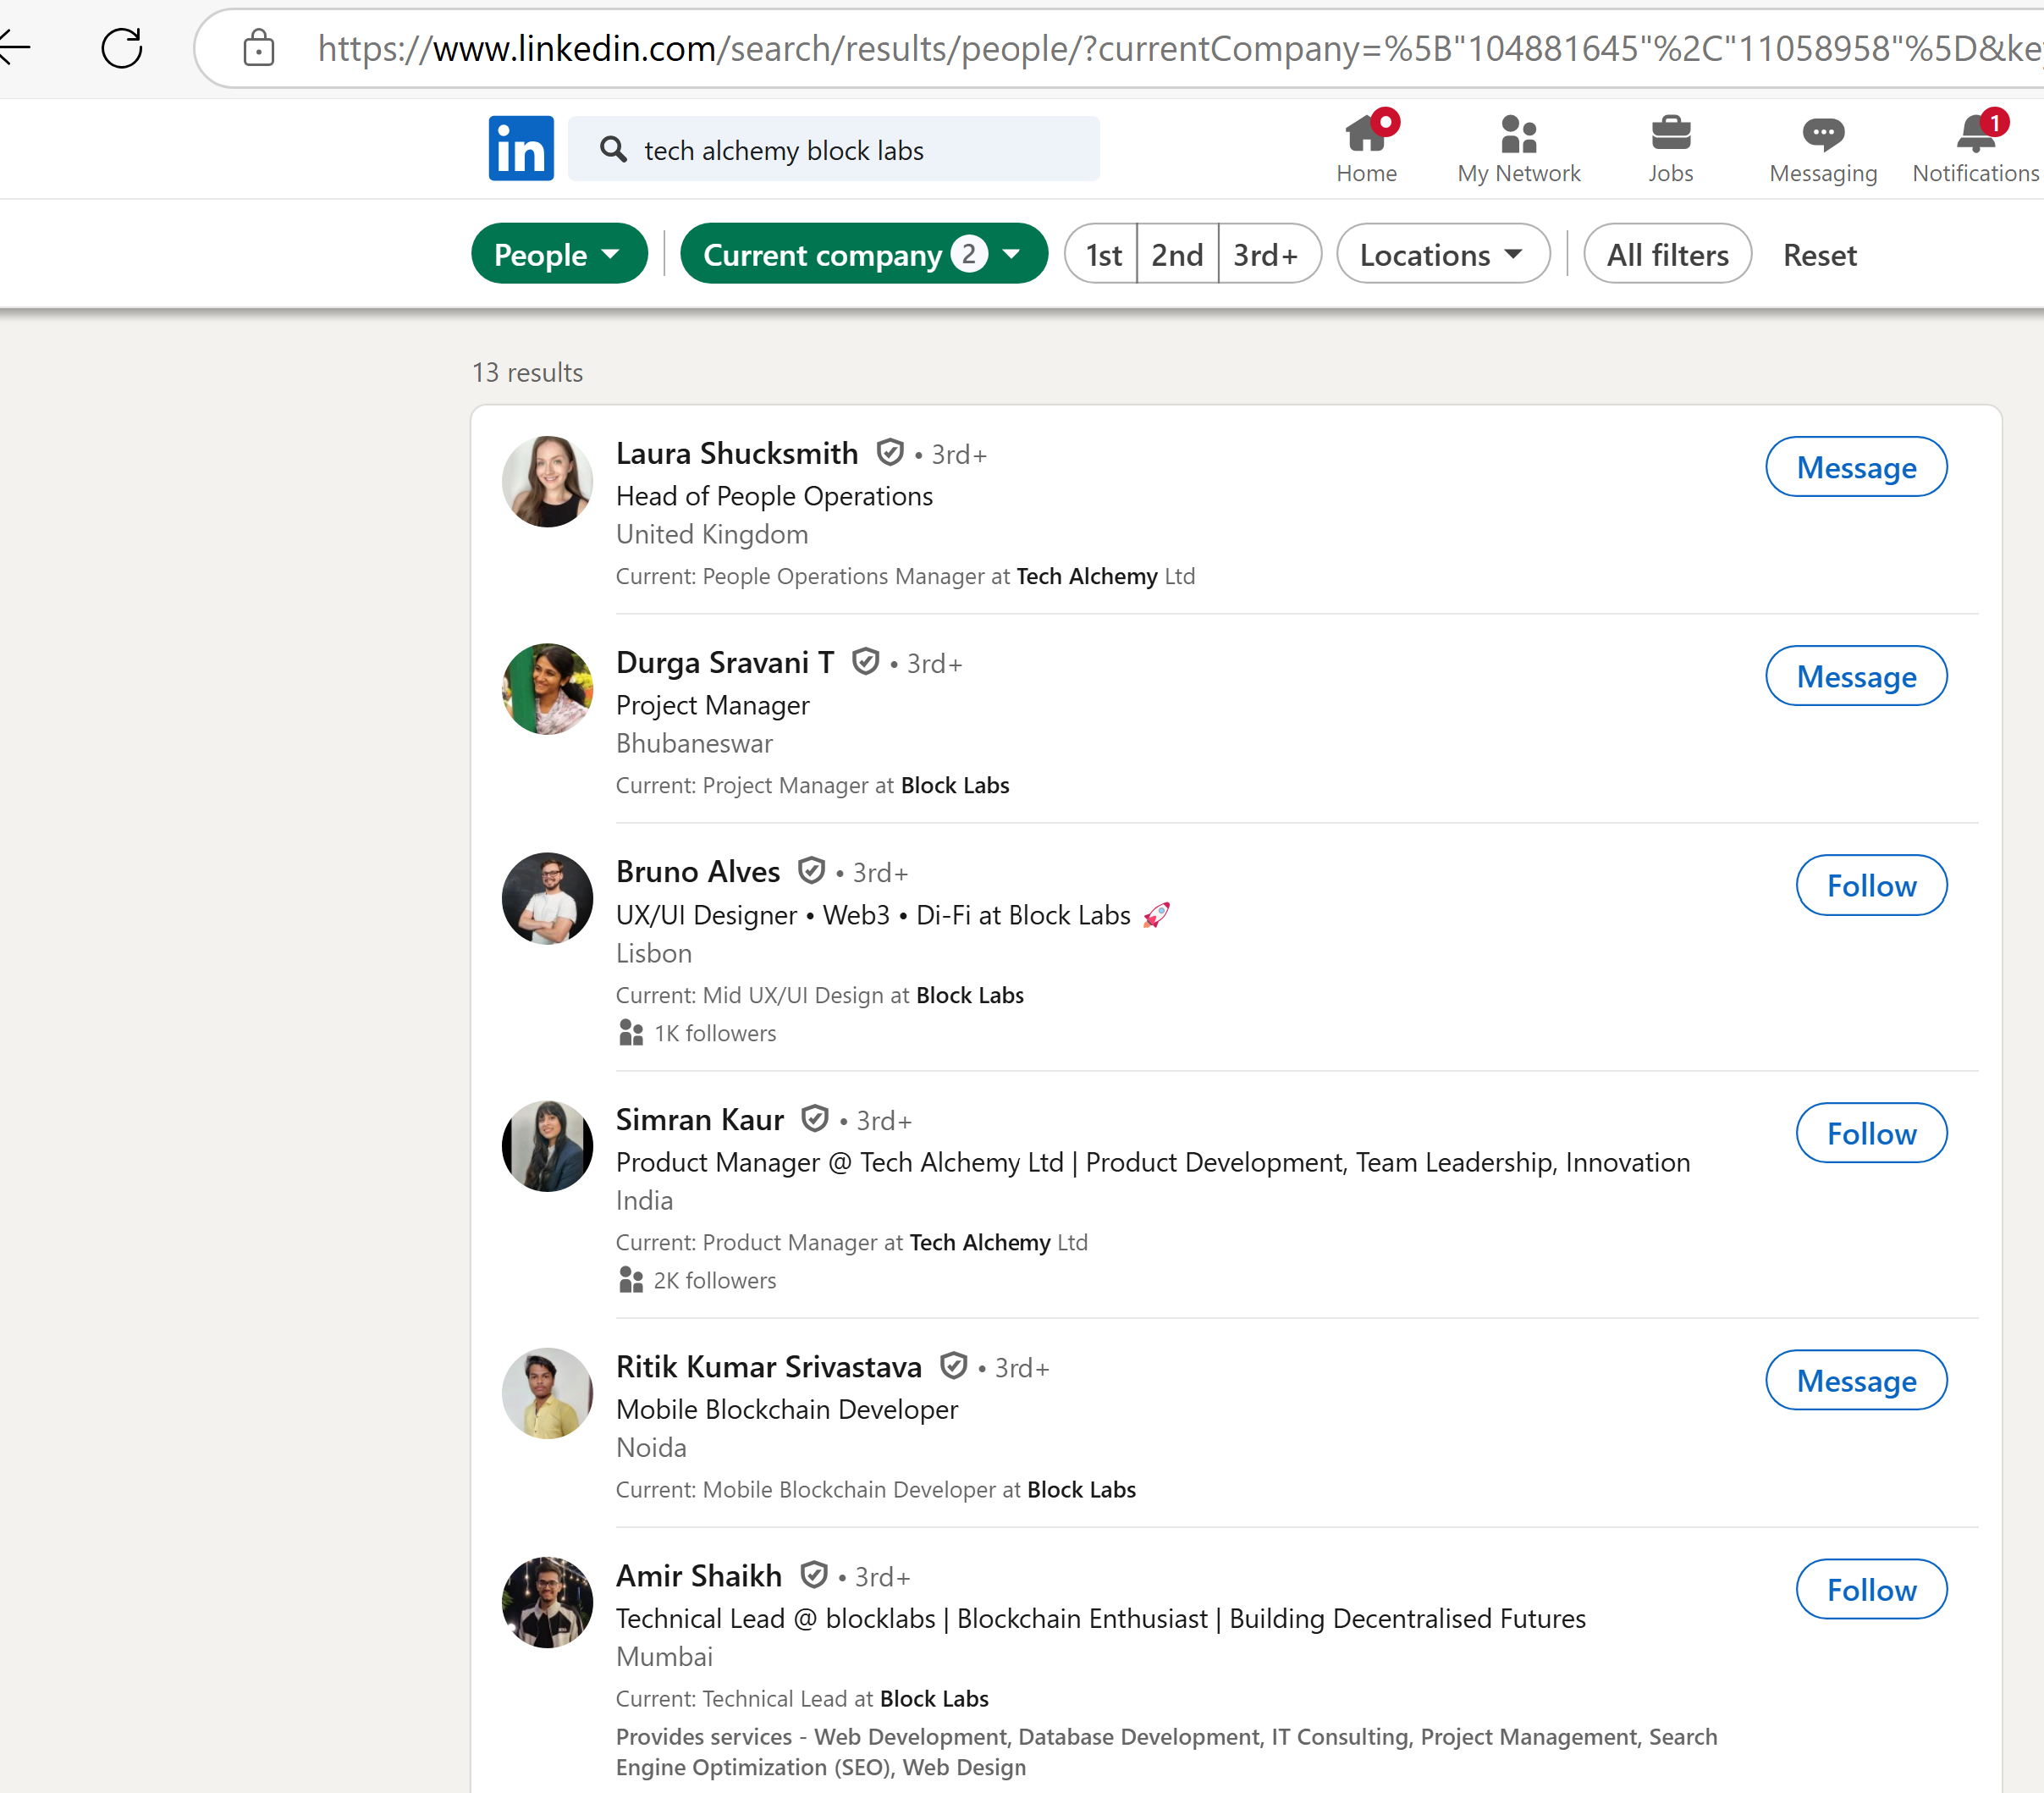Click the '13 results' text

pos(527,372)
